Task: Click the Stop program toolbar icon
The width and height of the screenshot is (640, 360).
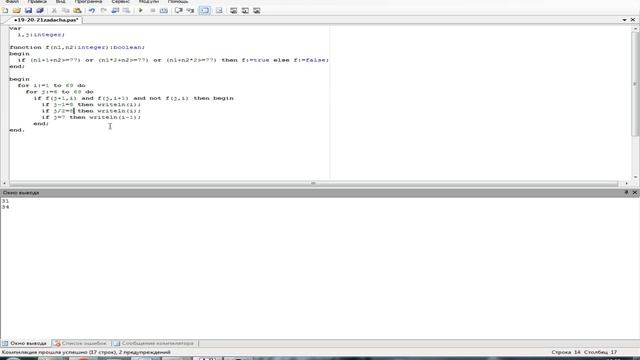Action: coord(152,11)
